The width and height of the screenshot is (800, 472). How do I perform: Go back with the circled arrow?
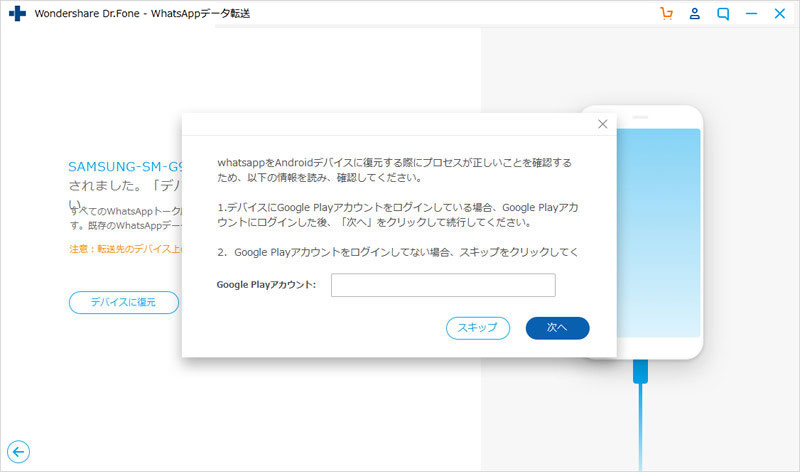[18, 452]
